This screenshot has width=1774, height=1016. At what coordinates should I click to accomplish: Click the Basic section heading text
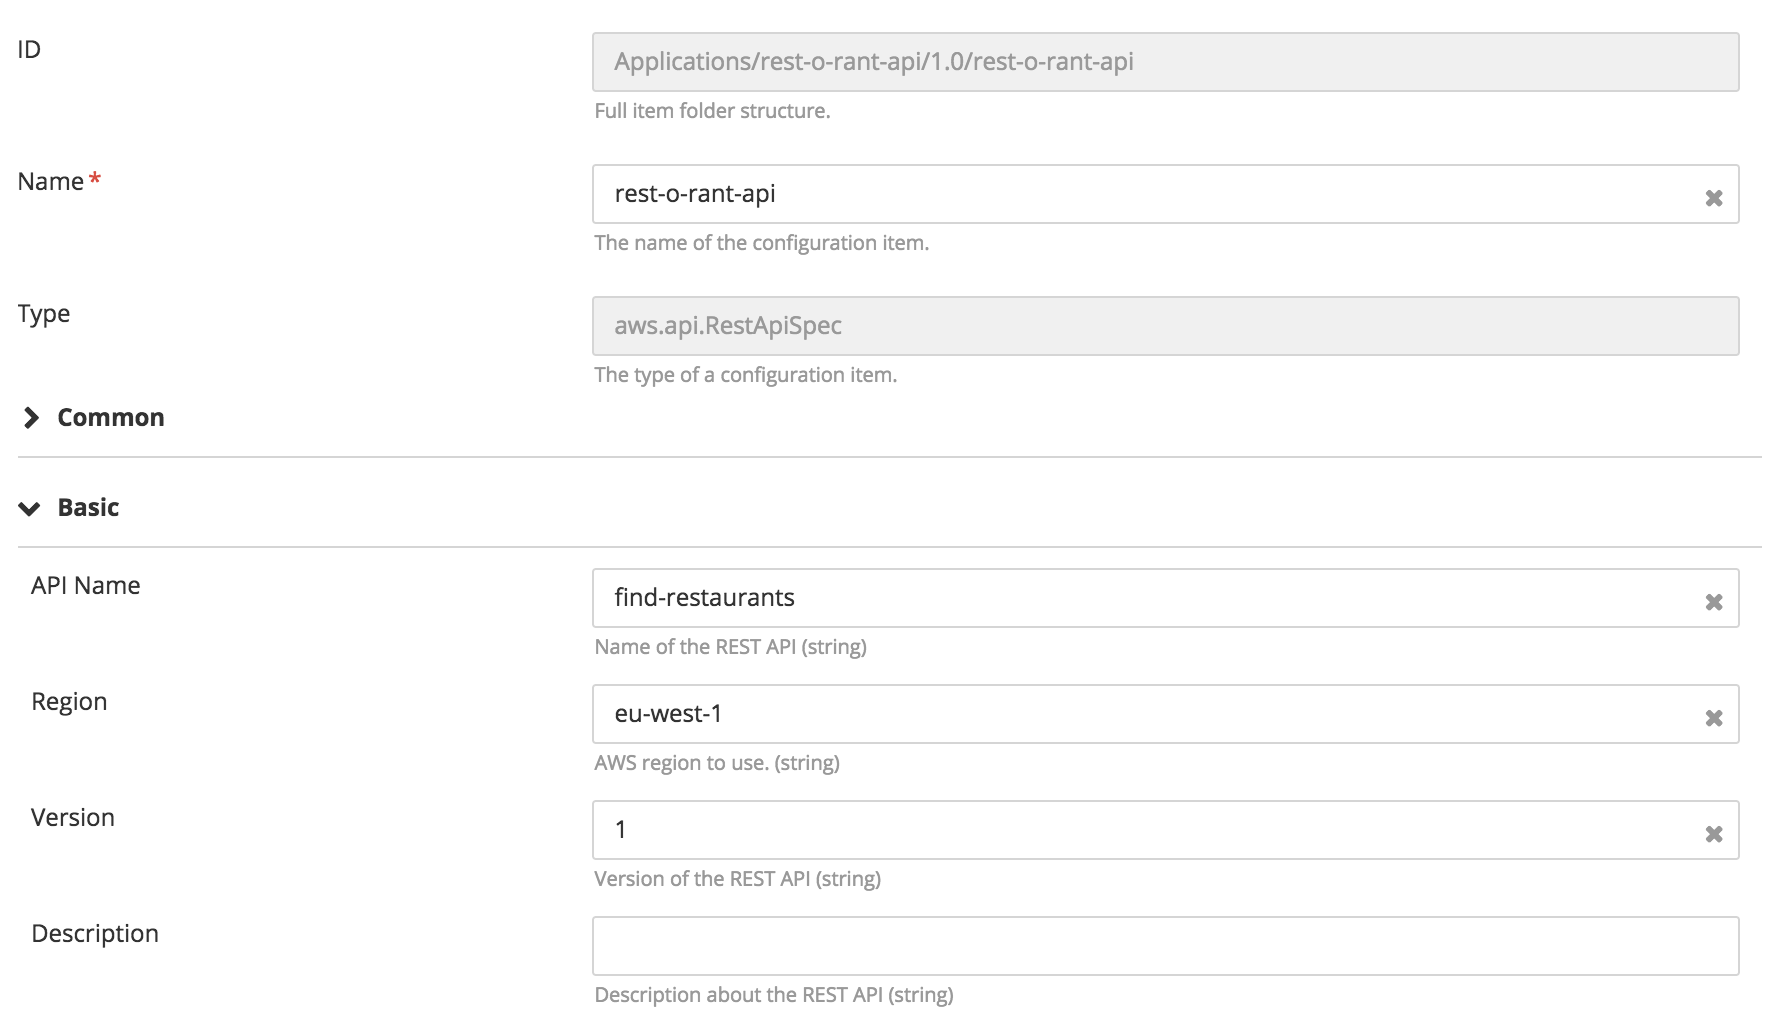[x=88, y=508]
